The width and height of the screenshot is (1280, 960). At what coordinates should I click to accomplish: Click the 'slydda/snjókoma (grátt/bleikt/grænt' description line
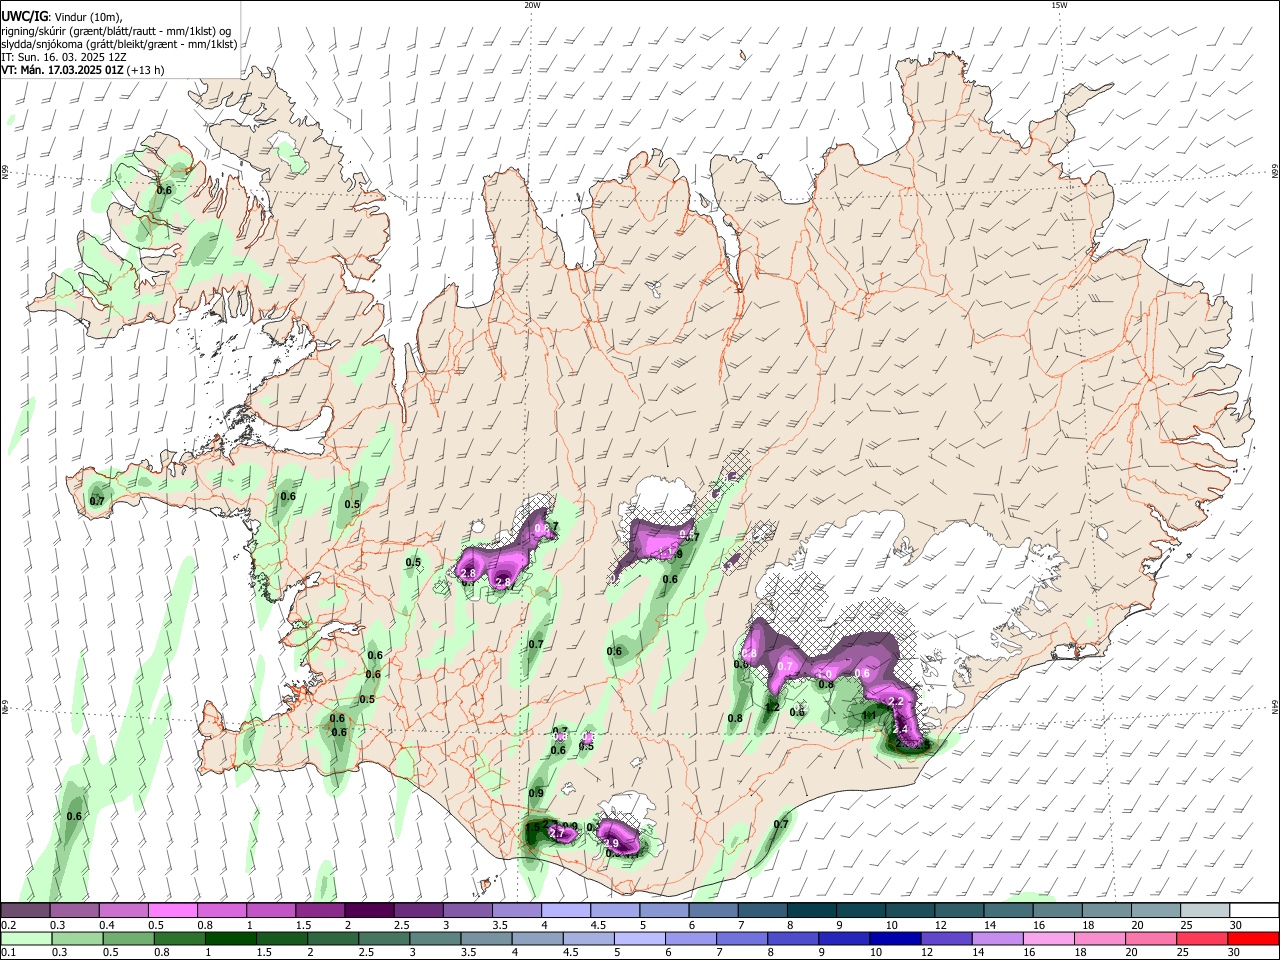click(x=119, y=44)
